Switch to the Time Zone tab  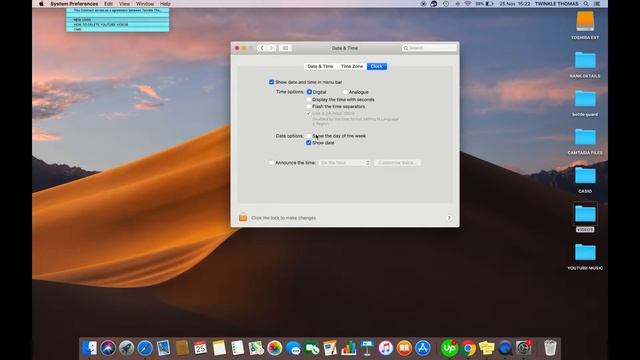pyautogui.click(x=351, y=66)
